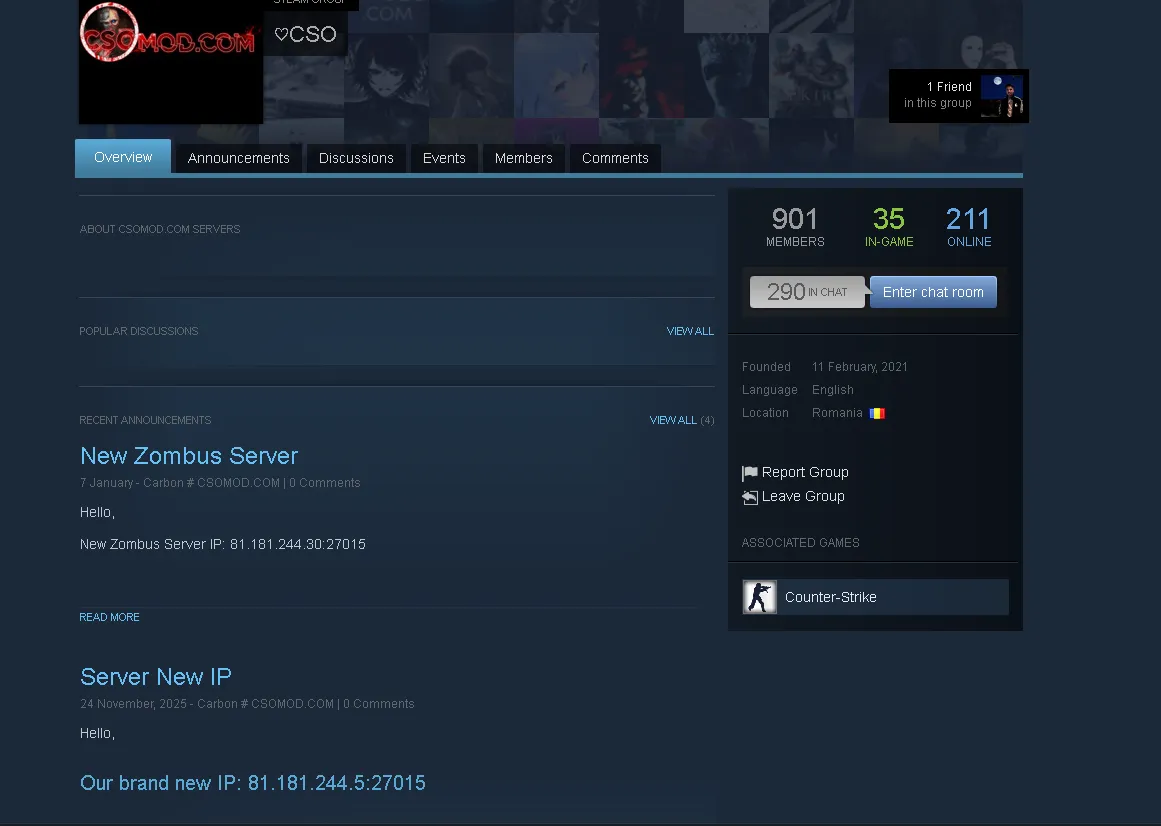This screenshot has height=826, width=1161.
Task: Click 'Our brand new IP: 81.181.244.5:27015' text
Action: coord(252,783)
